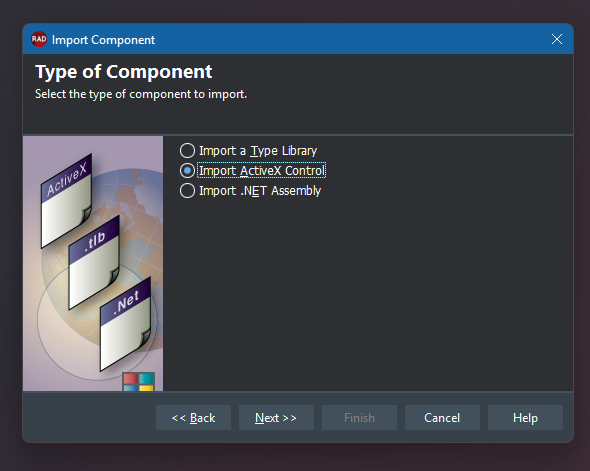Screen dimensions: 590x471
Task: Select the Import .NET Assembly radio circle
Action: (x=187, y=191)
